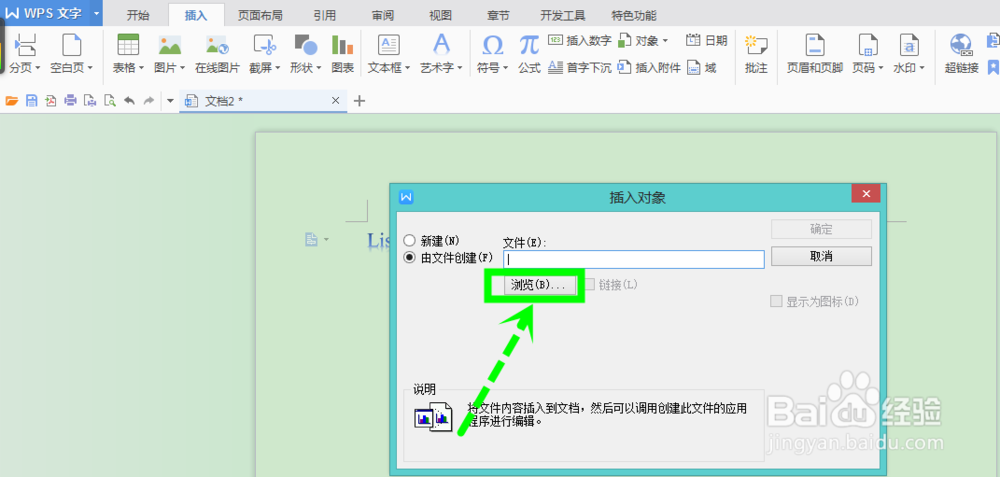Open the 章节 ribbon tab
Viewport: 1000px width, 477px height.
tap(497, 15)
